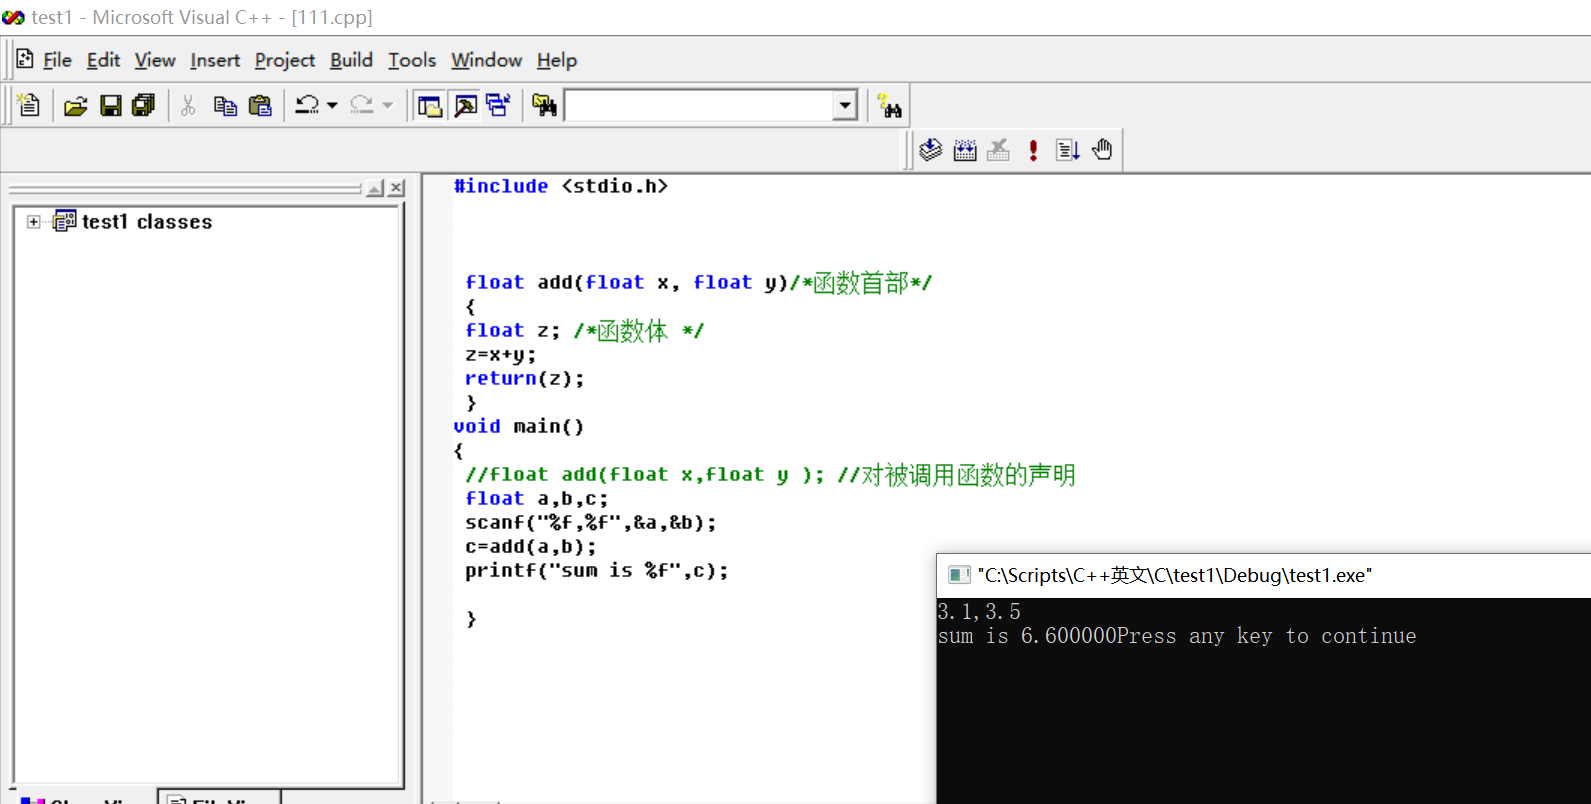The width and height of the screenshot is (1591, 804).
Task: Redo the last undone edit
Action: coord(362,105)
